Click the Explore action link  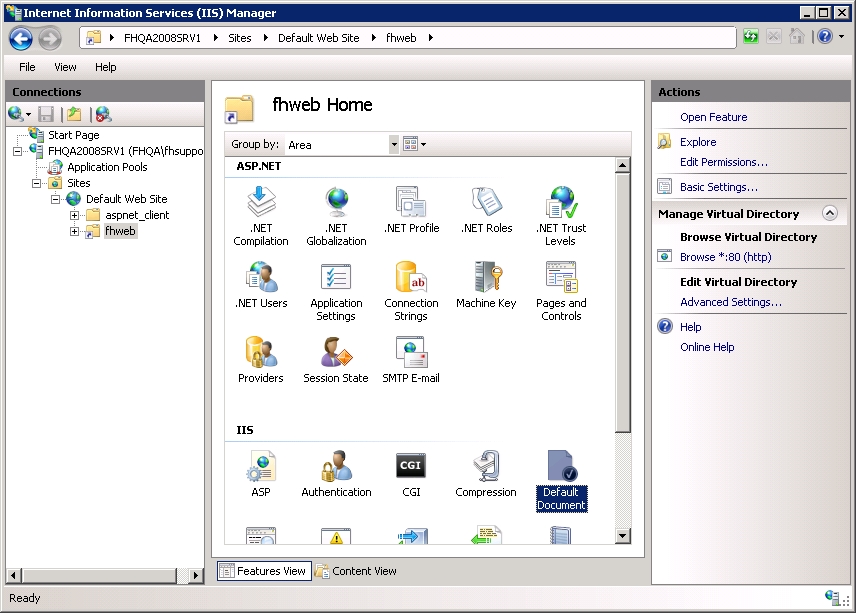click(x=698, y=142)
